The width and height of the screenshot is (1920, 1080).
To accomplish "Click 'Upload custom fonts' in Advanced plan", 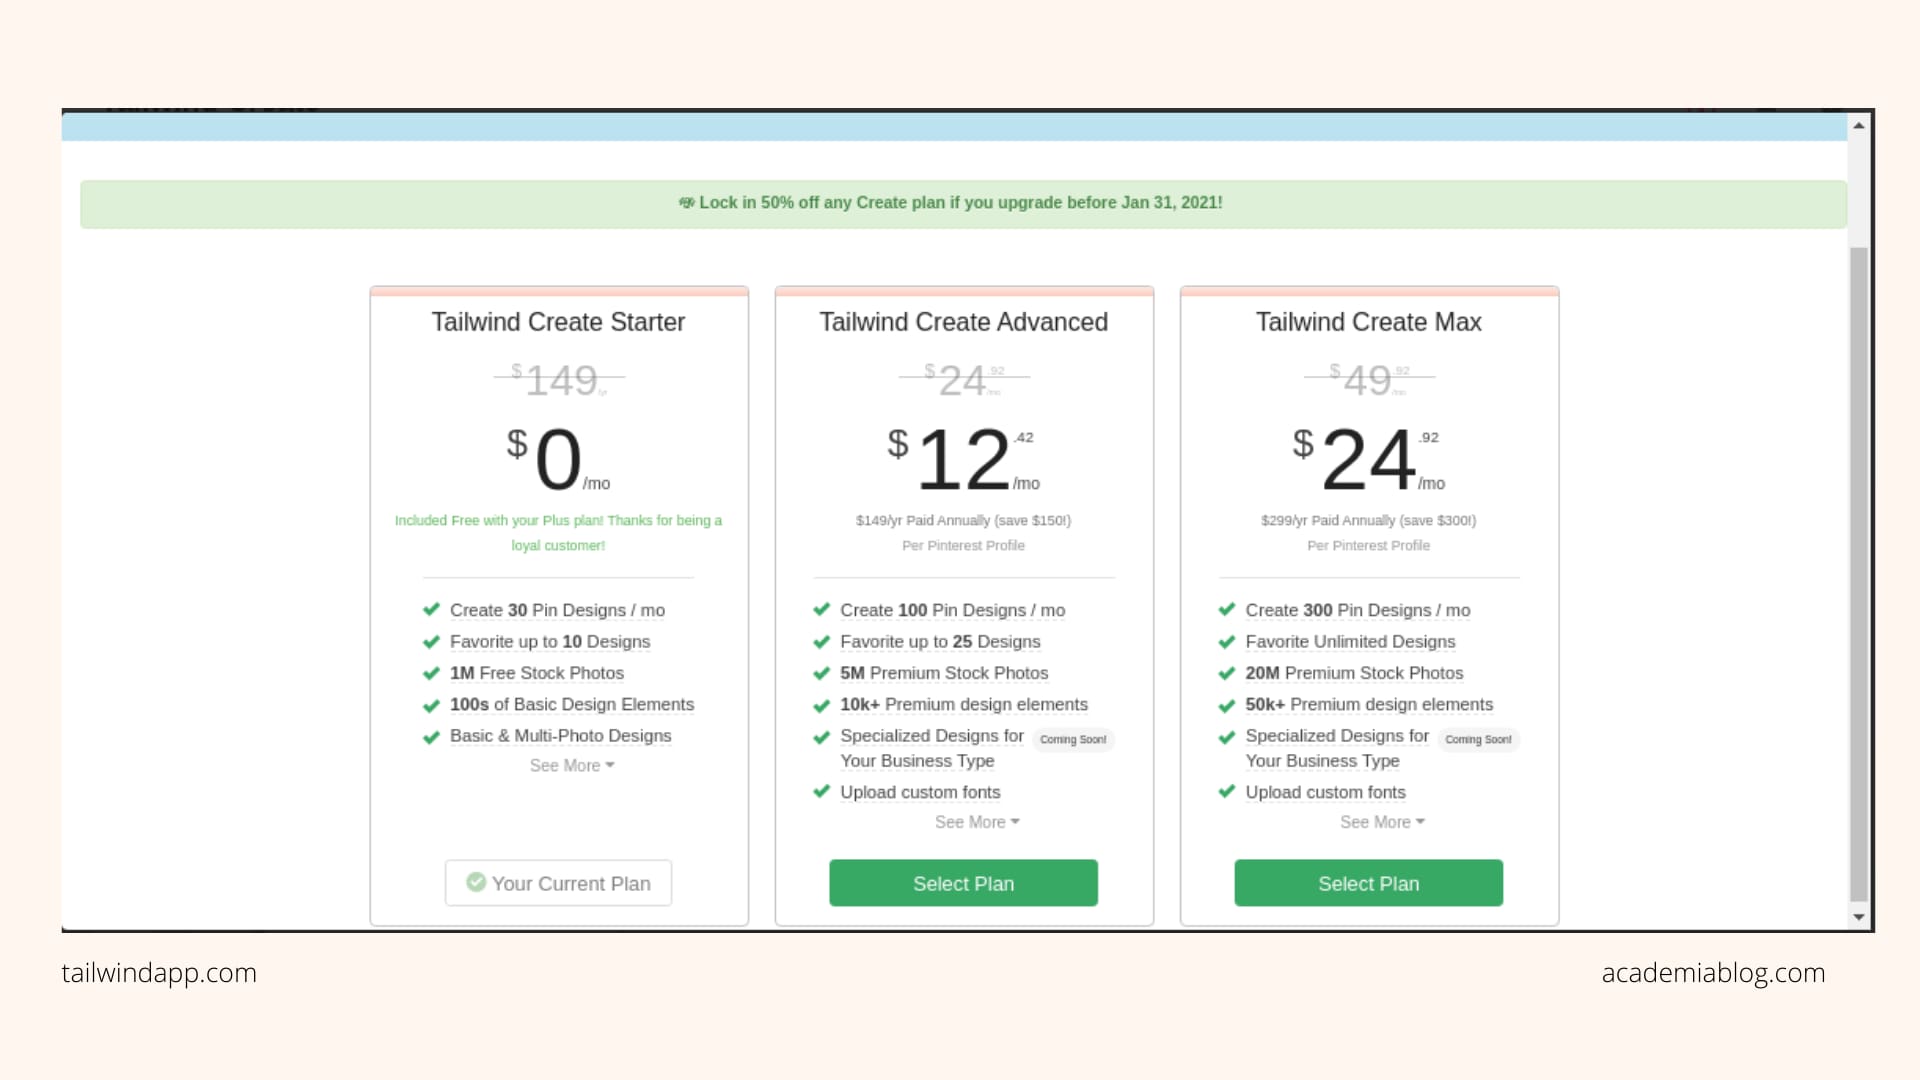I will click(920, 792).
